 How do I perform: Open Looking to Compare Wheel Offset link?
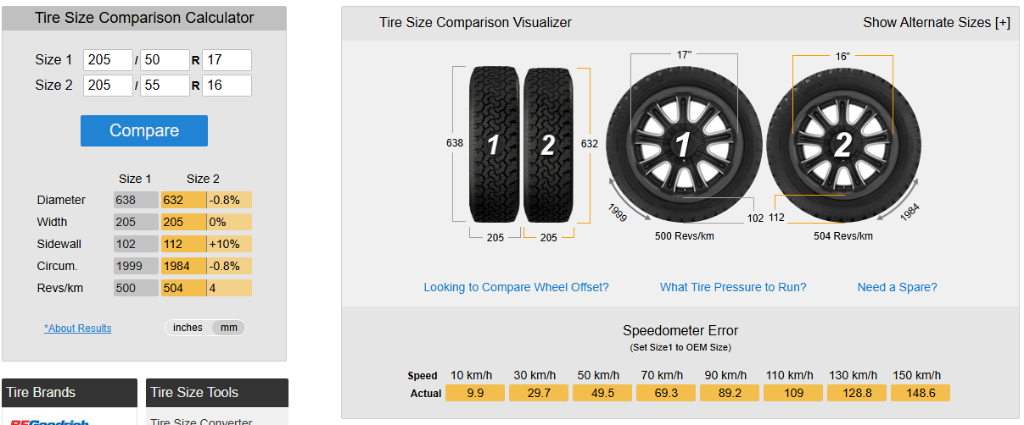click(516, 287)
